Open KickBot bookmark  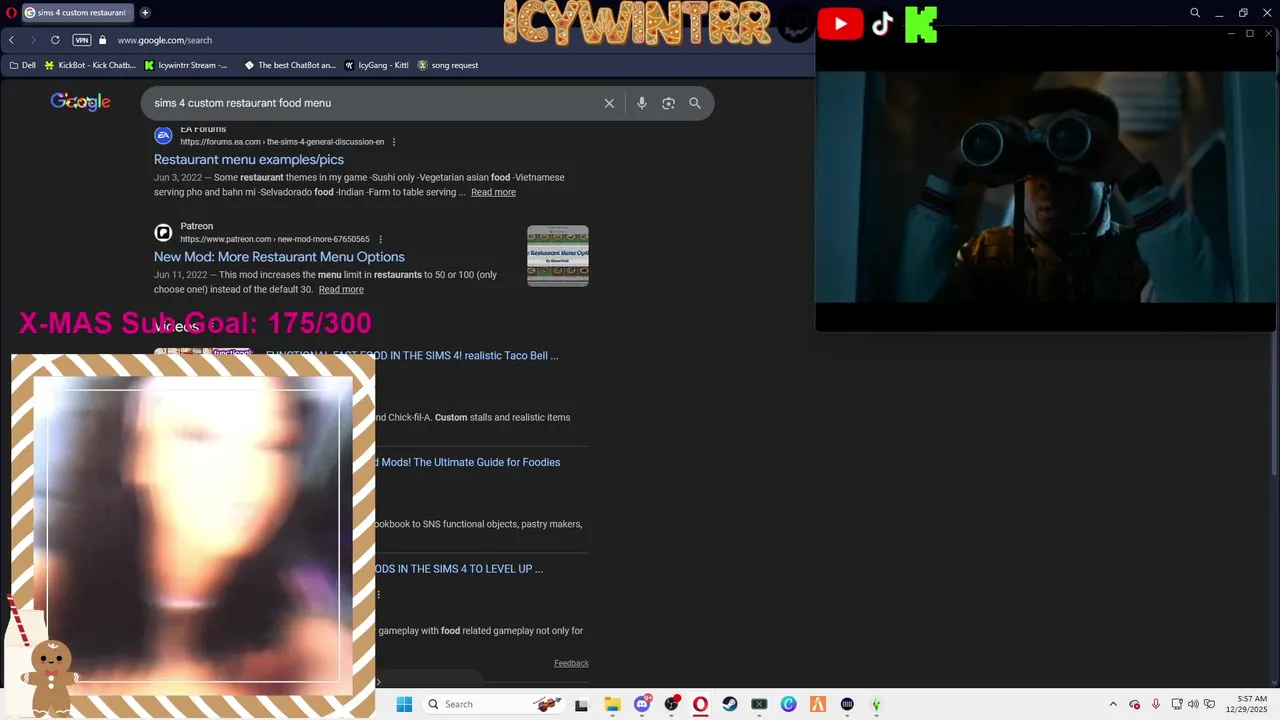coord(90,65)
